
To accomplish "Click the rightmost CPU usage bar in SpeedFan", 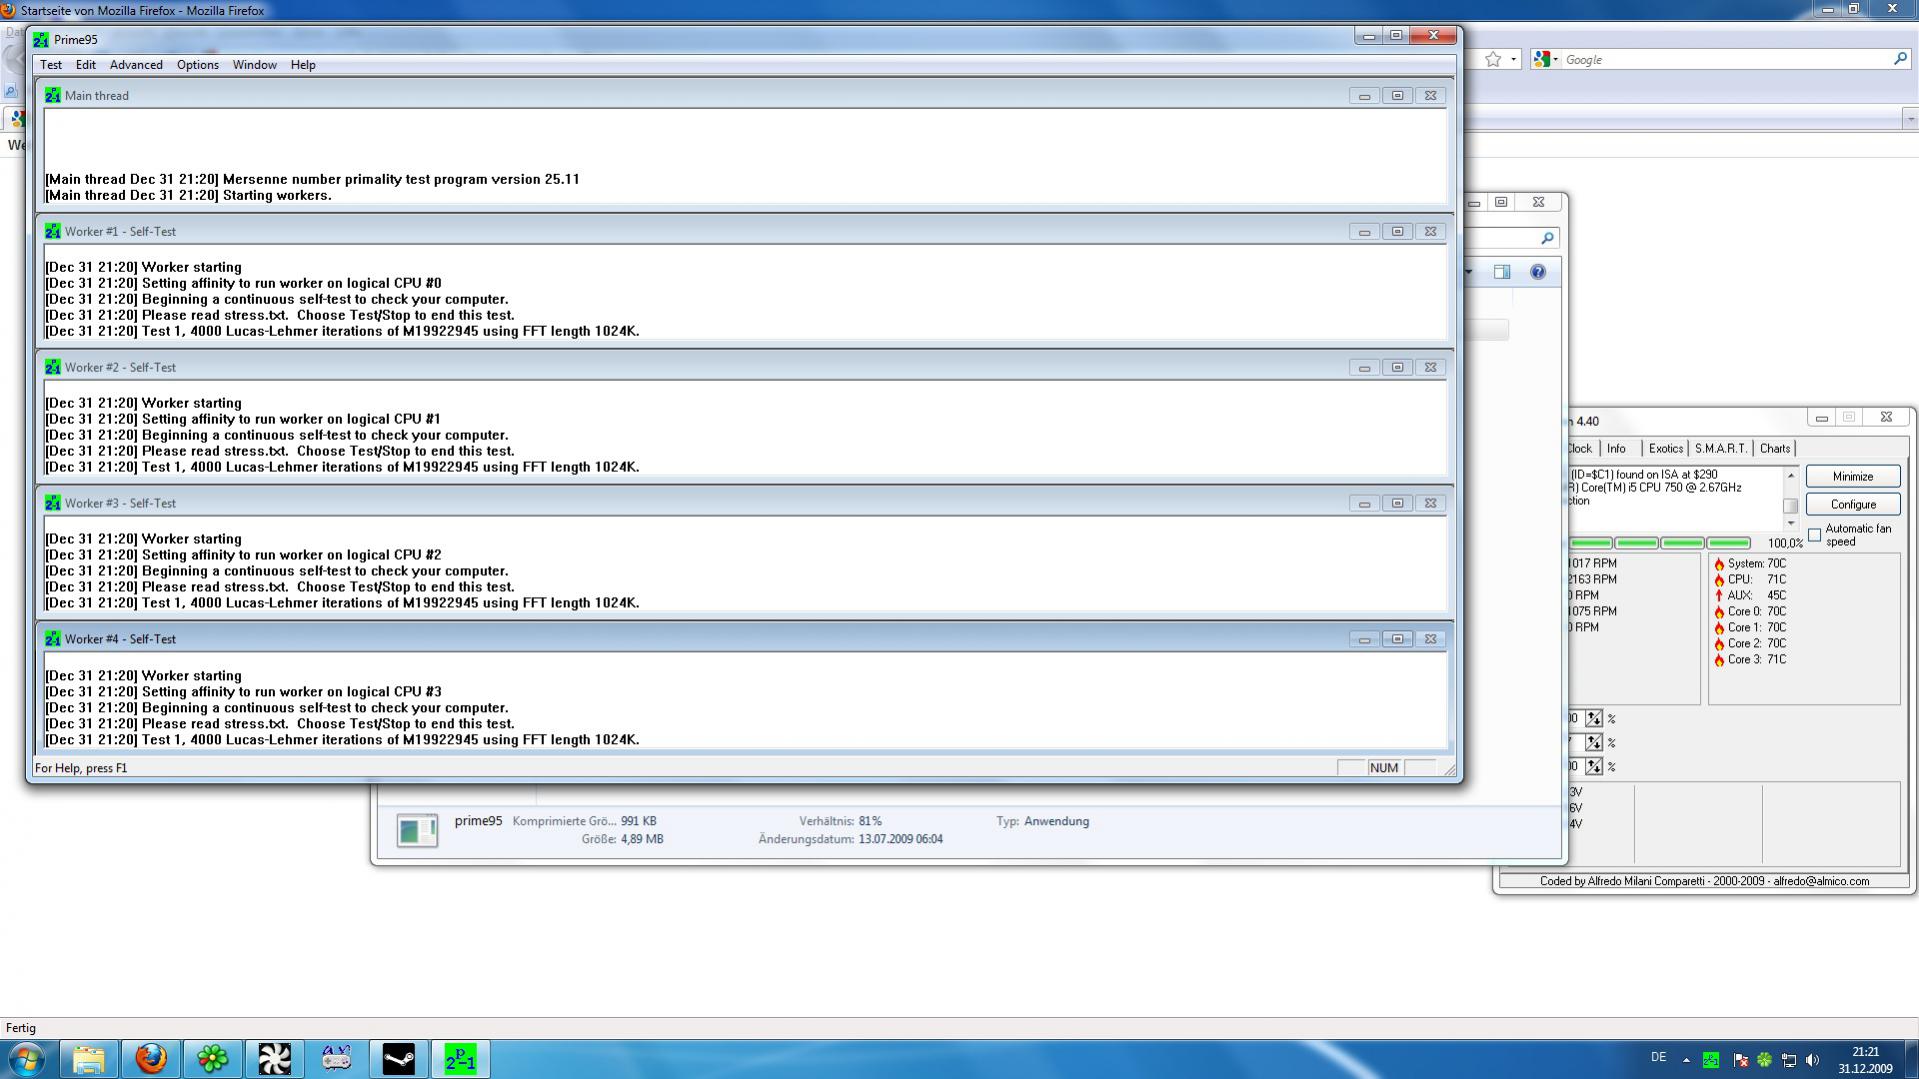I will click(1728, 543).
